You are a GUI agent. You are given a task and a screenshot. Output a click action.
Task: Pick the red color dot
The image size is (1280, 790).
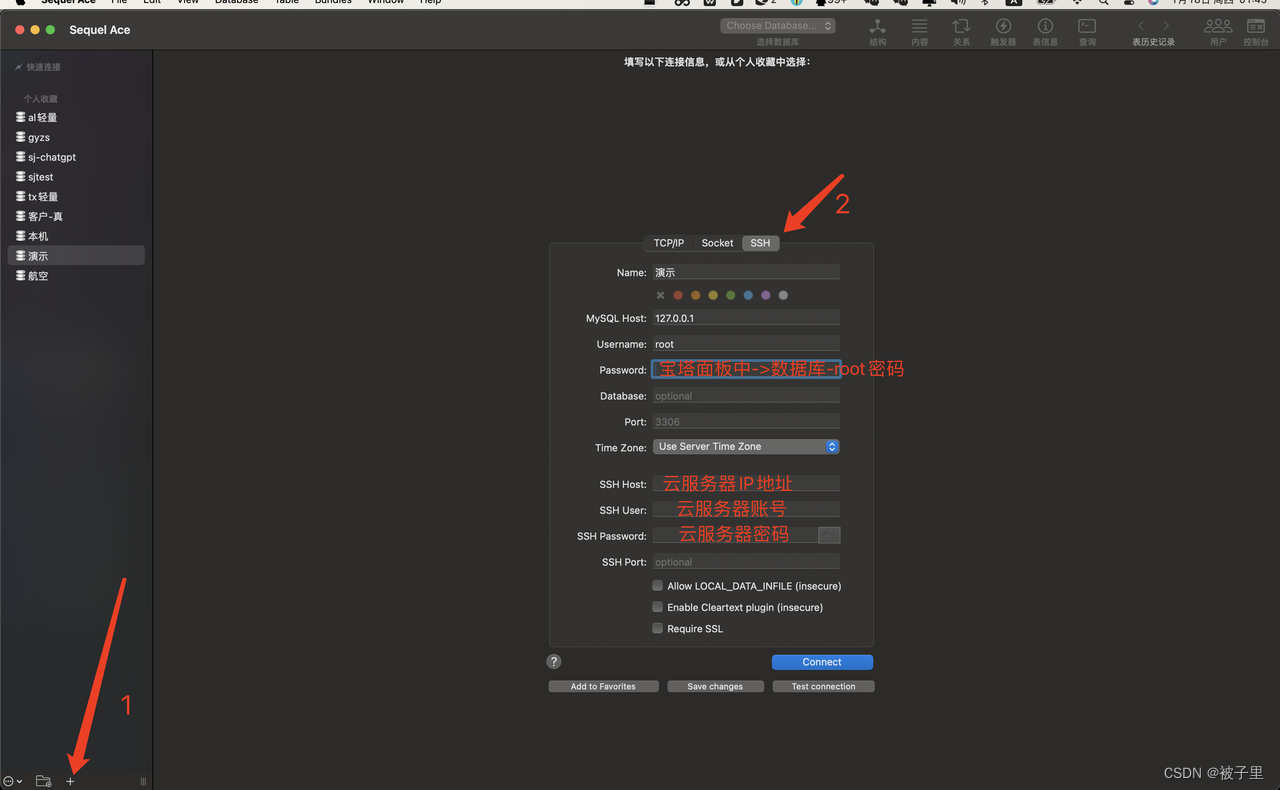[x=678, y=295]
